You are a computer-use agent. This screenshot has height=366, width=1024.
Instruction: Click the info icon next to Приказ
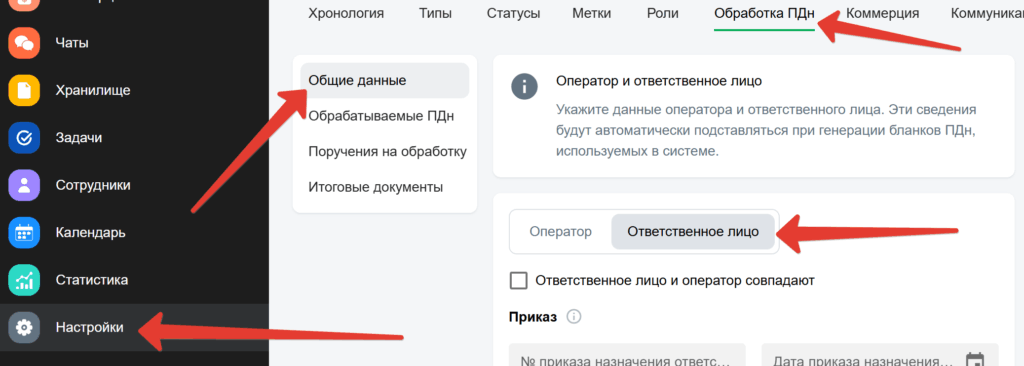[x=574, y=317]
